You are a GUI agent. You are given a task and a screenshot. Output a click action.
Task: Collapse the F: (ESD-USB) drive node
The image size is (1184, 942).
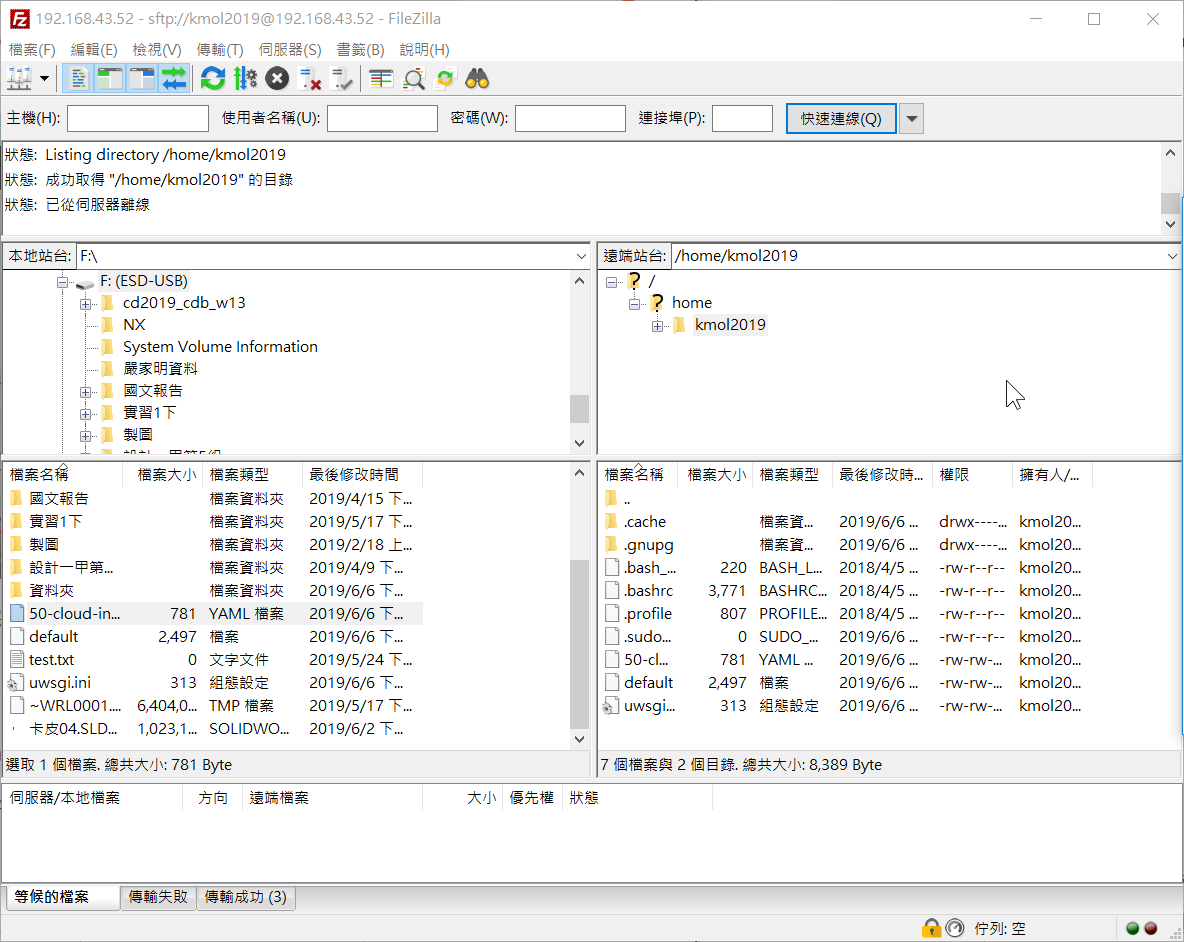pos(63,282)
